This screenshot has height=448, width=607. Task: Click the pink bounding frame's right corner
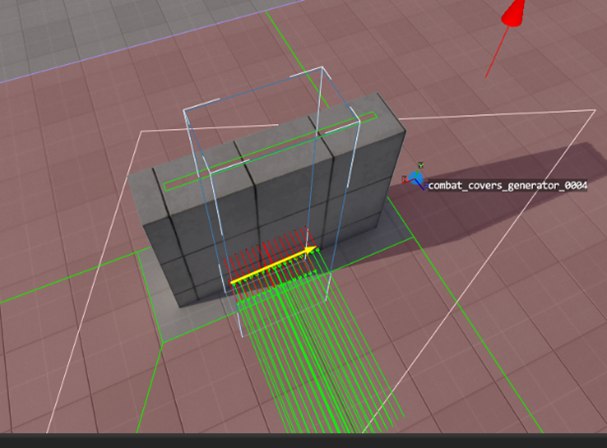click(595, 111)
